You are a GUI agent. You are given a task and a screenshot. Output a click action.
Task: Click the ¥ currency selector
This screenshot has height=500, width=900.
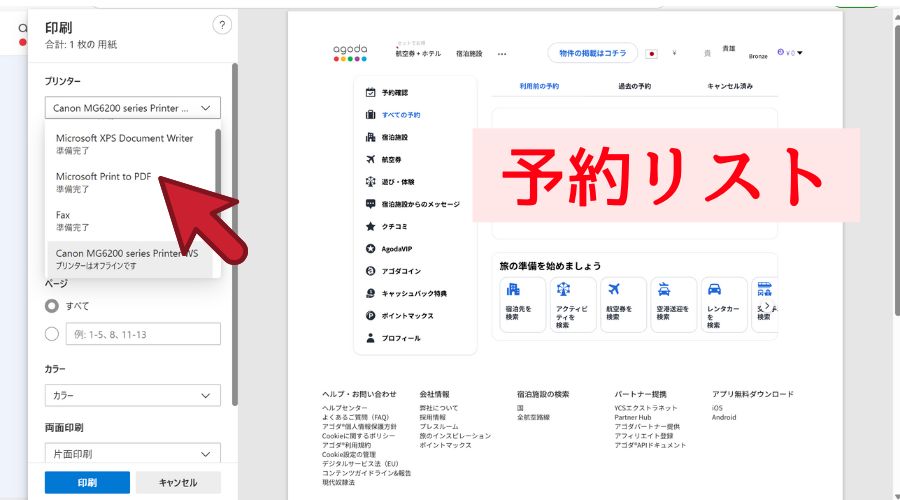click(x=674, y=53)
